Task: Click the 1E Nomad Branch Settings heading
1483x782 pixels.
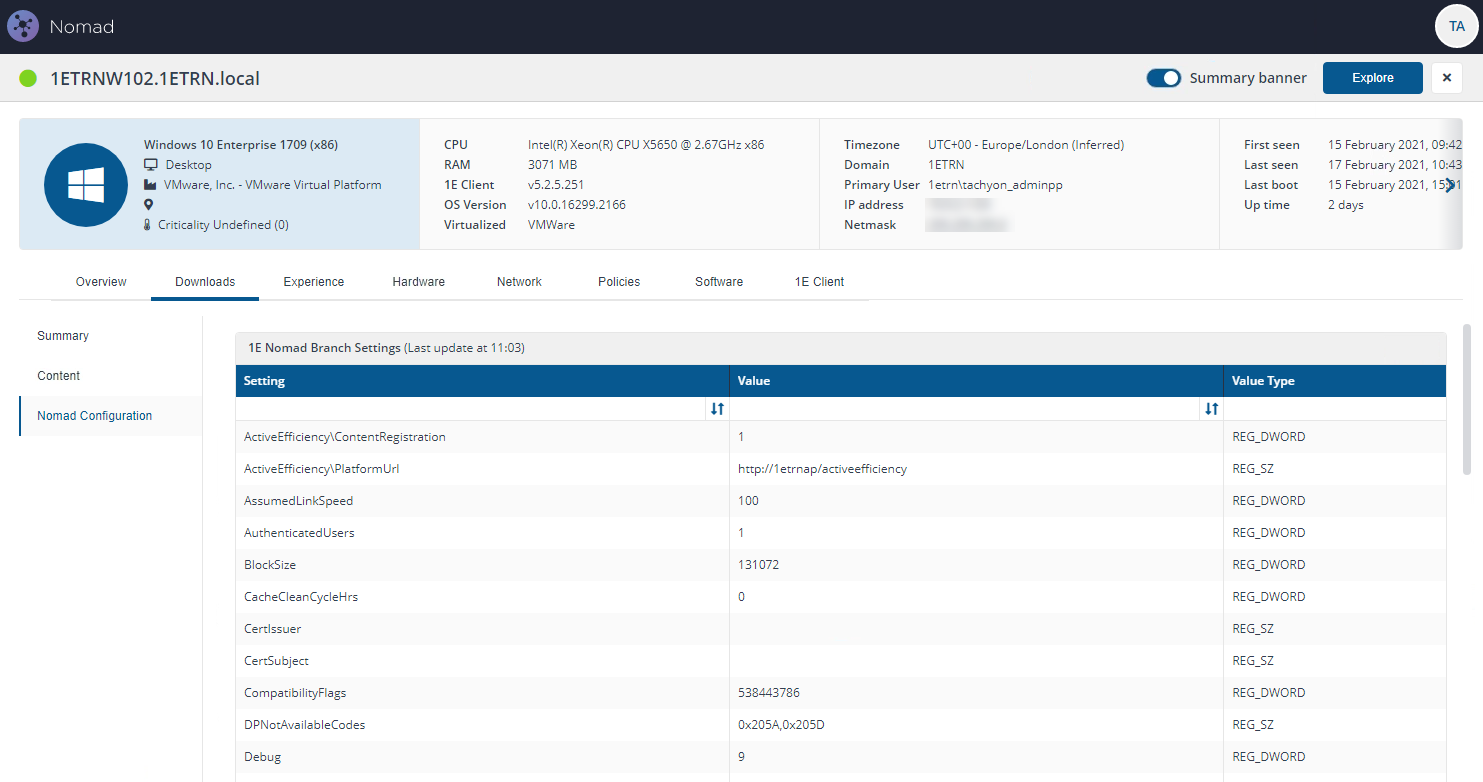Action: [x=325, y=348]
